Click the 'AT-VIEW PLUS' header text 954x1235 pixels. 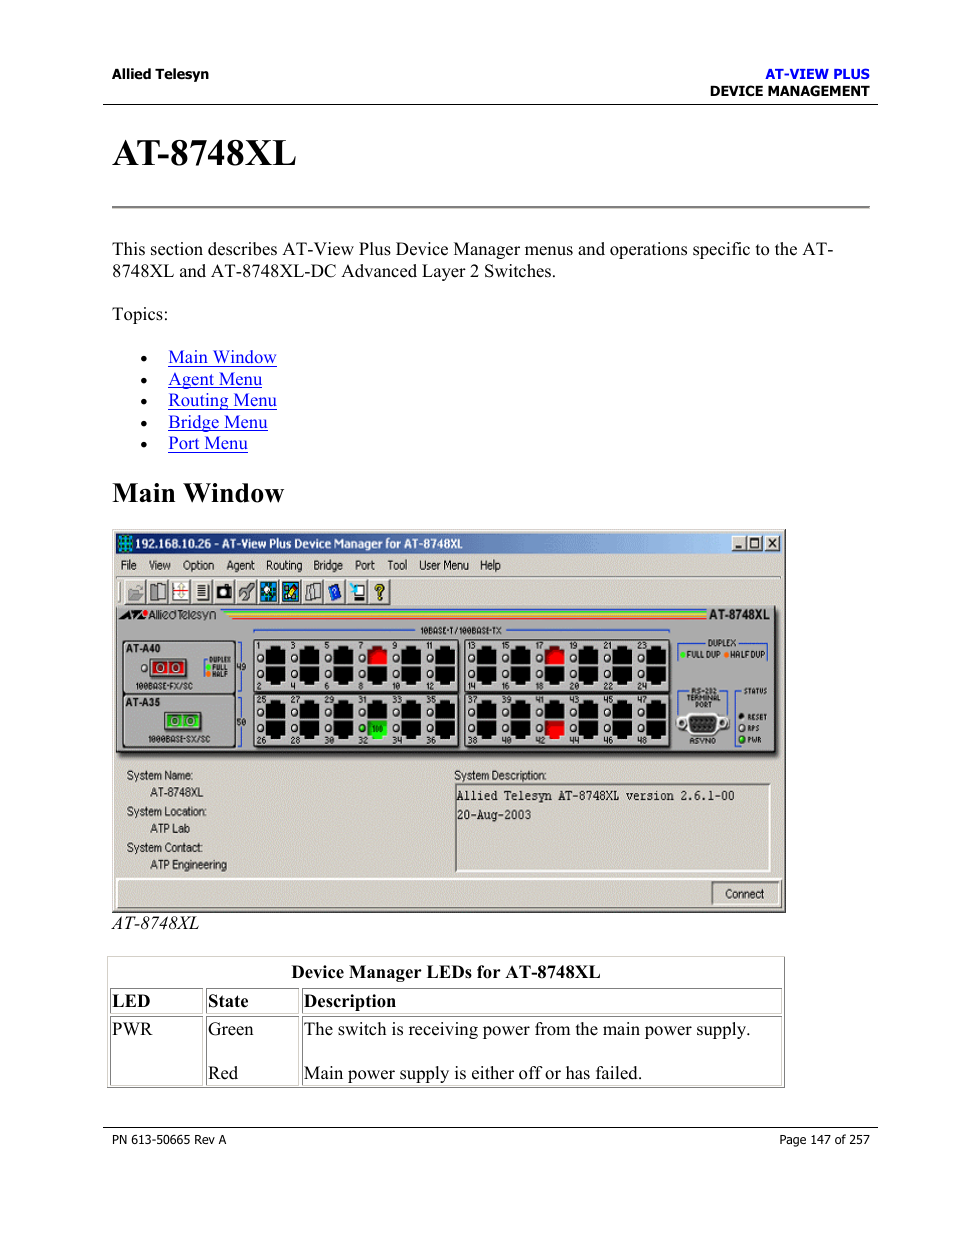[817, 74]
